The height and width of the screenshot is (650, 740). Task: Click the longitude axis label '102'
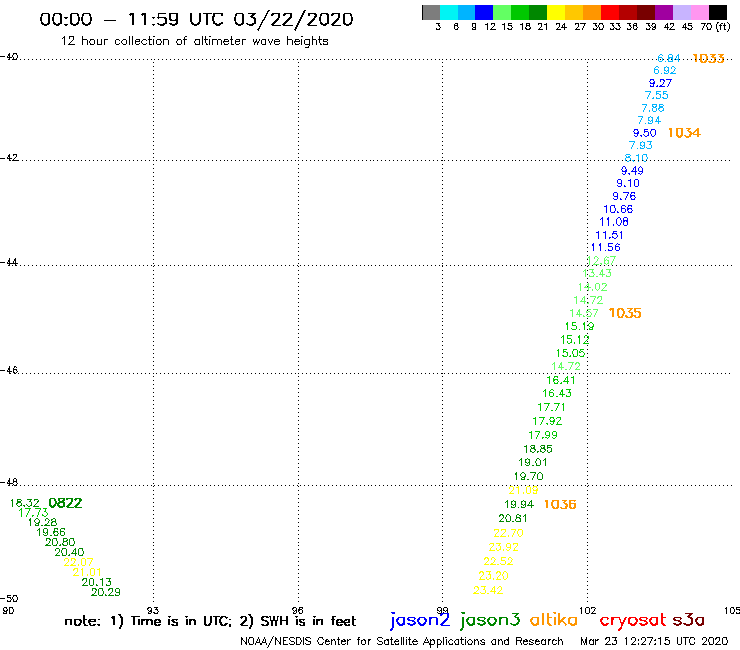(x=588, y=610)
